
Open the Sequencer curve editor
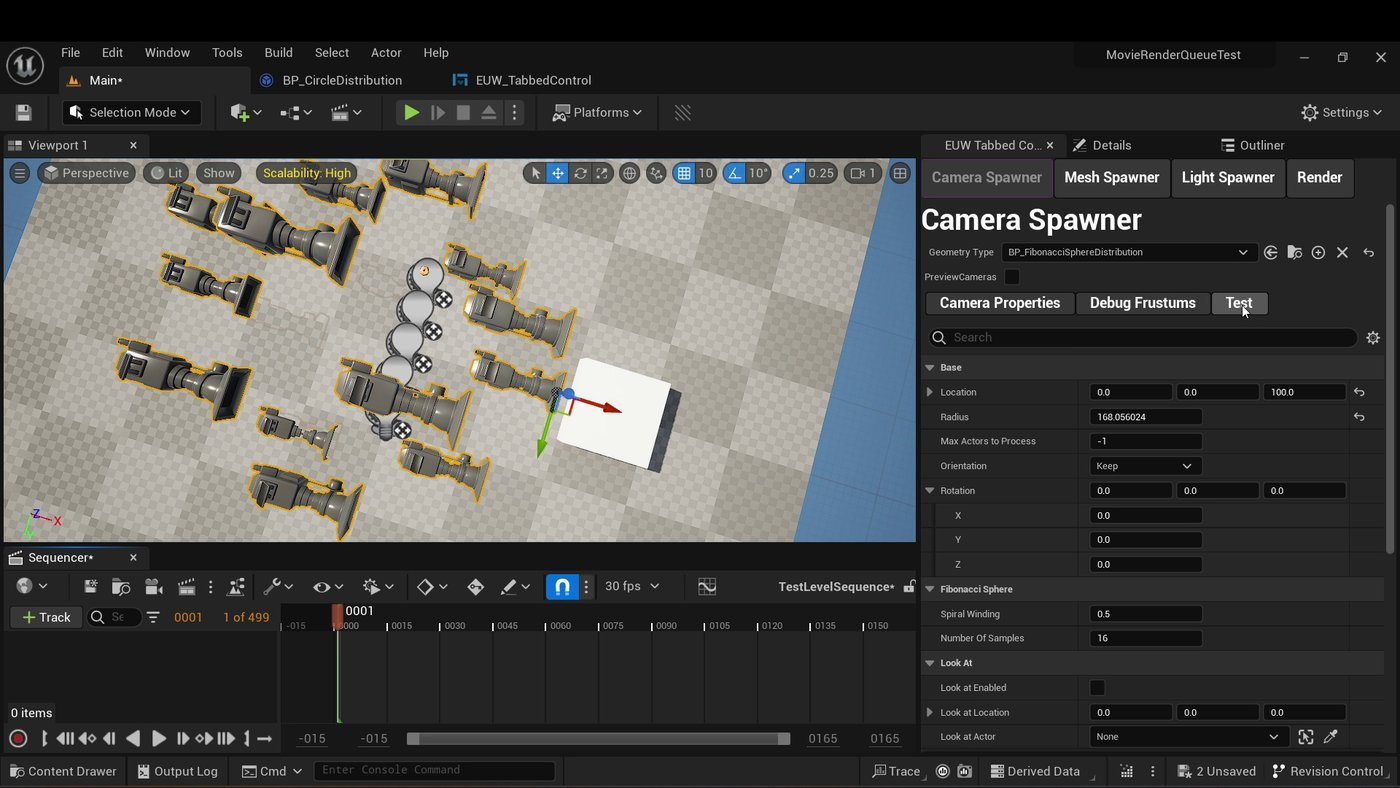tap(707, 587)
